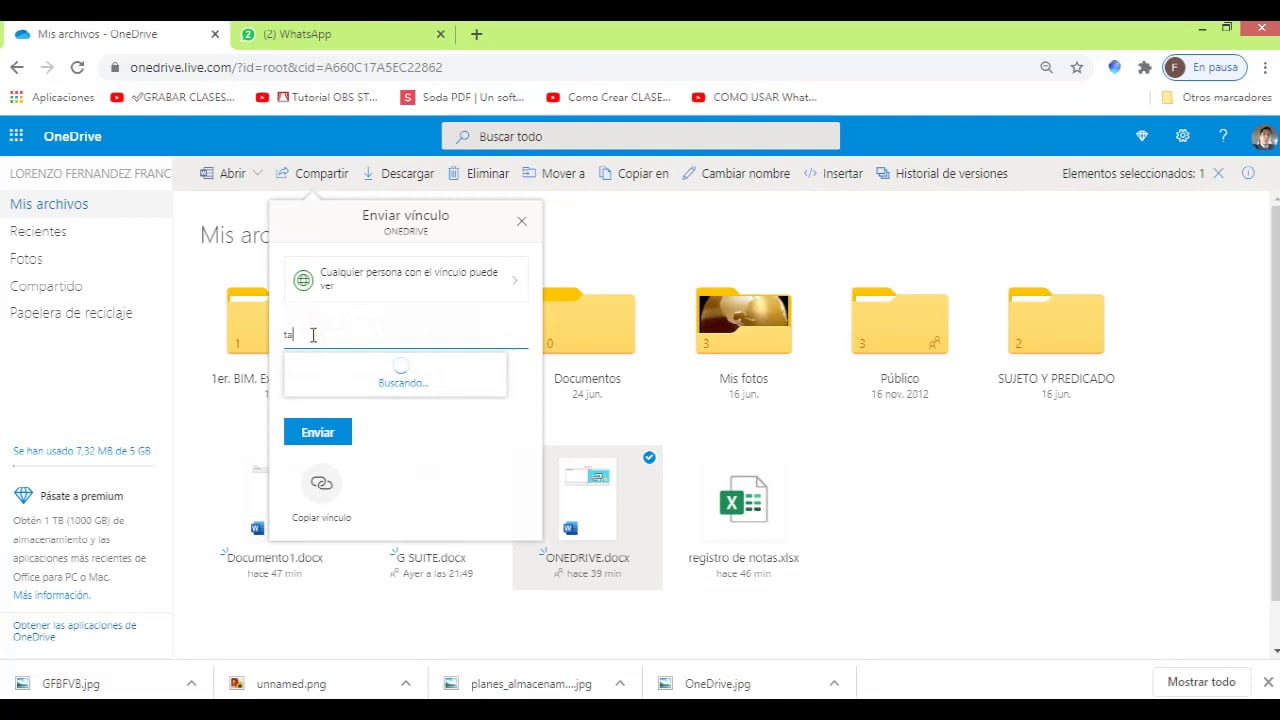Open the account profile picture
1280x720 pixels.
pos(1264,136)
